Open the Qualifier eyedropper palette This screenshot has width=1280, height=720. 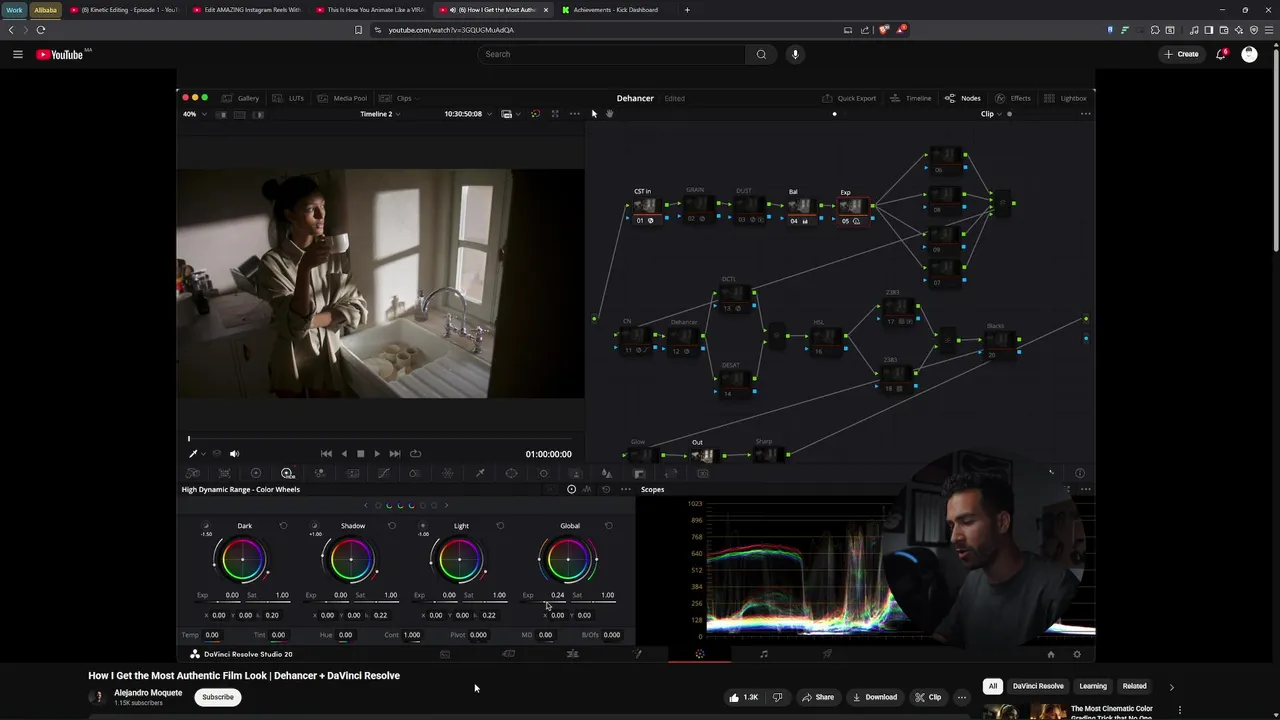[x=480, y=473]
